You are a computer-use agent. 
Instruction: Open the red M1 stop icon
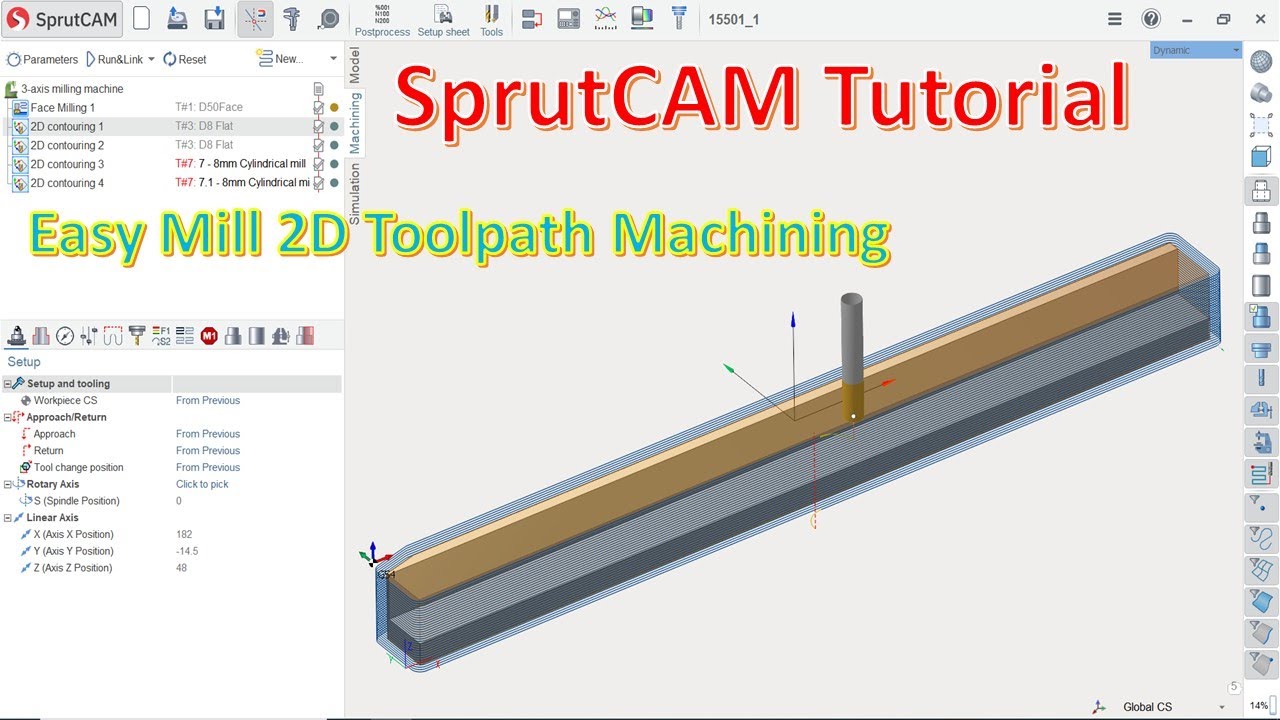209,335
